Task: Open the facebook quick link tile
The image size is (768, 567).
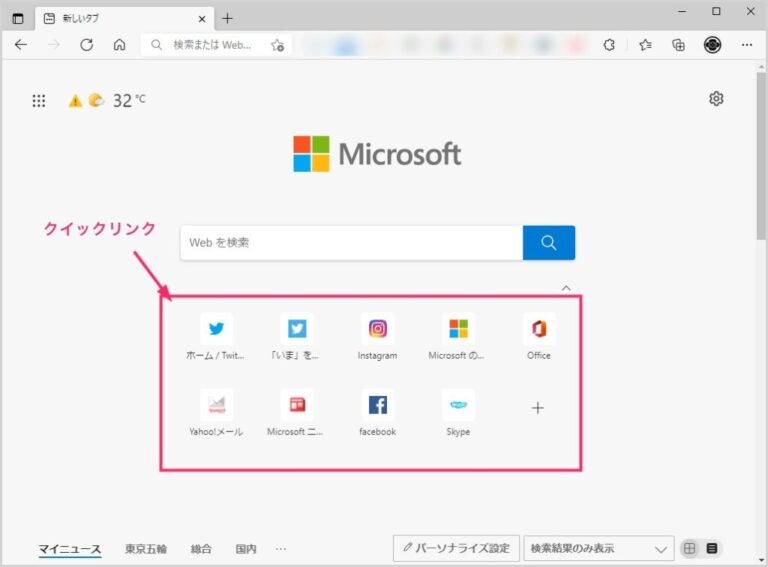Action: 378,405
